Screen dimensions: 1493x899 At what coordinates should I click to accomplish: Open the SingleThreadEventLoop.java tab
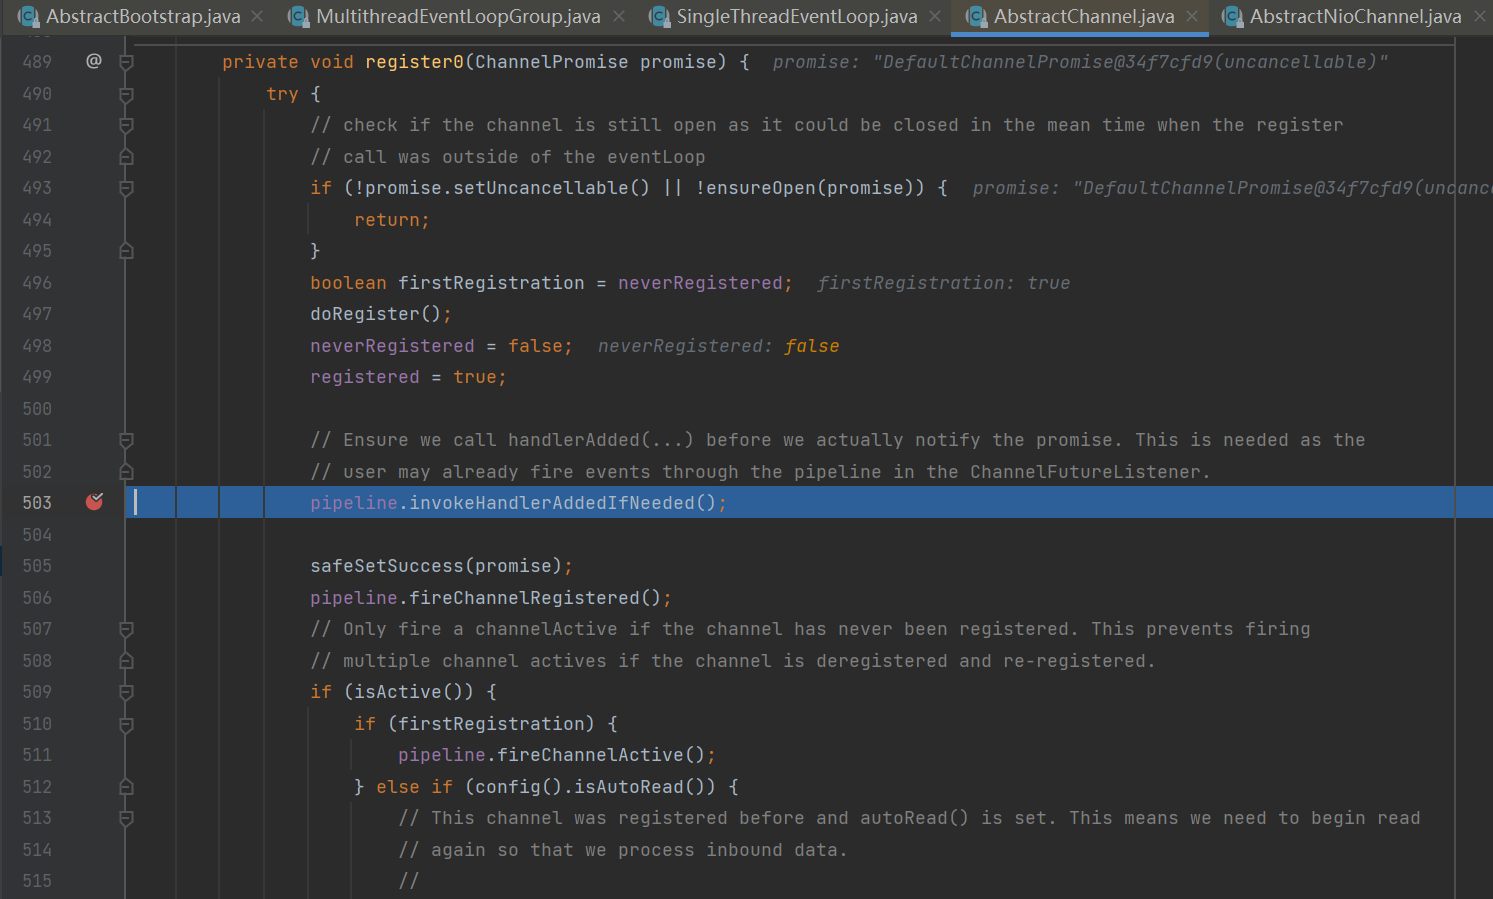click(x=796, y=16)
